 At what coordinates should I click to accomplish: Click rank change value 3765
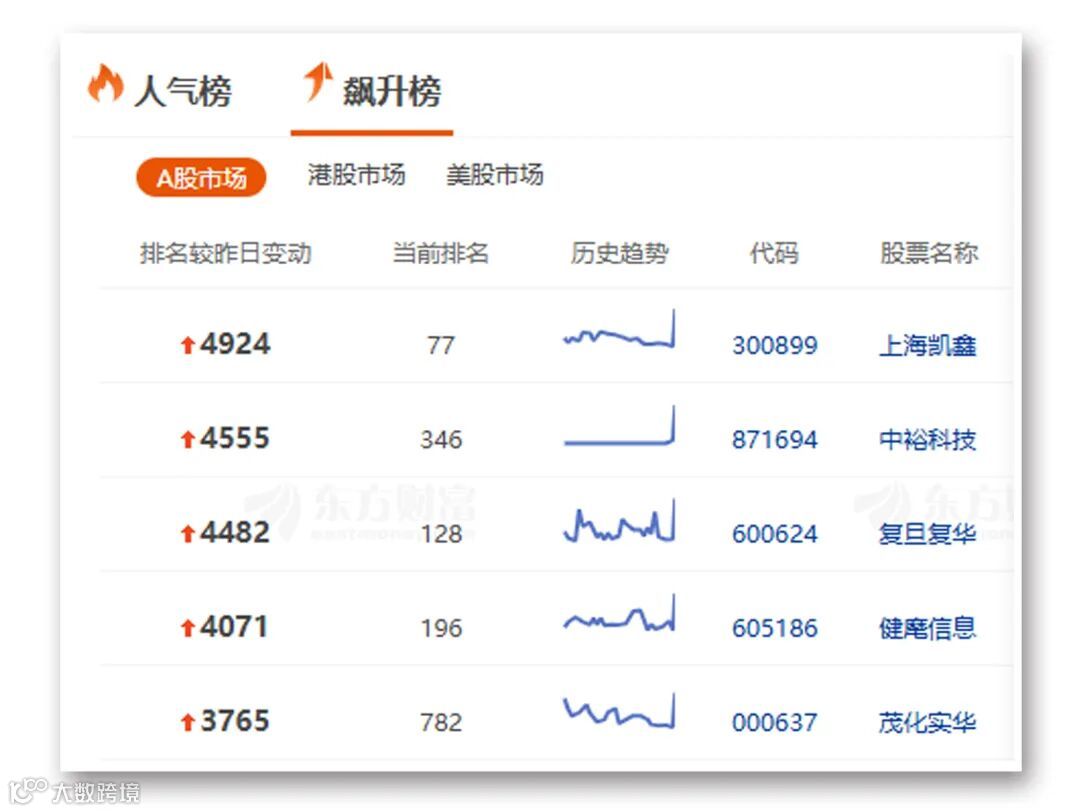click(x=235, y=721)
